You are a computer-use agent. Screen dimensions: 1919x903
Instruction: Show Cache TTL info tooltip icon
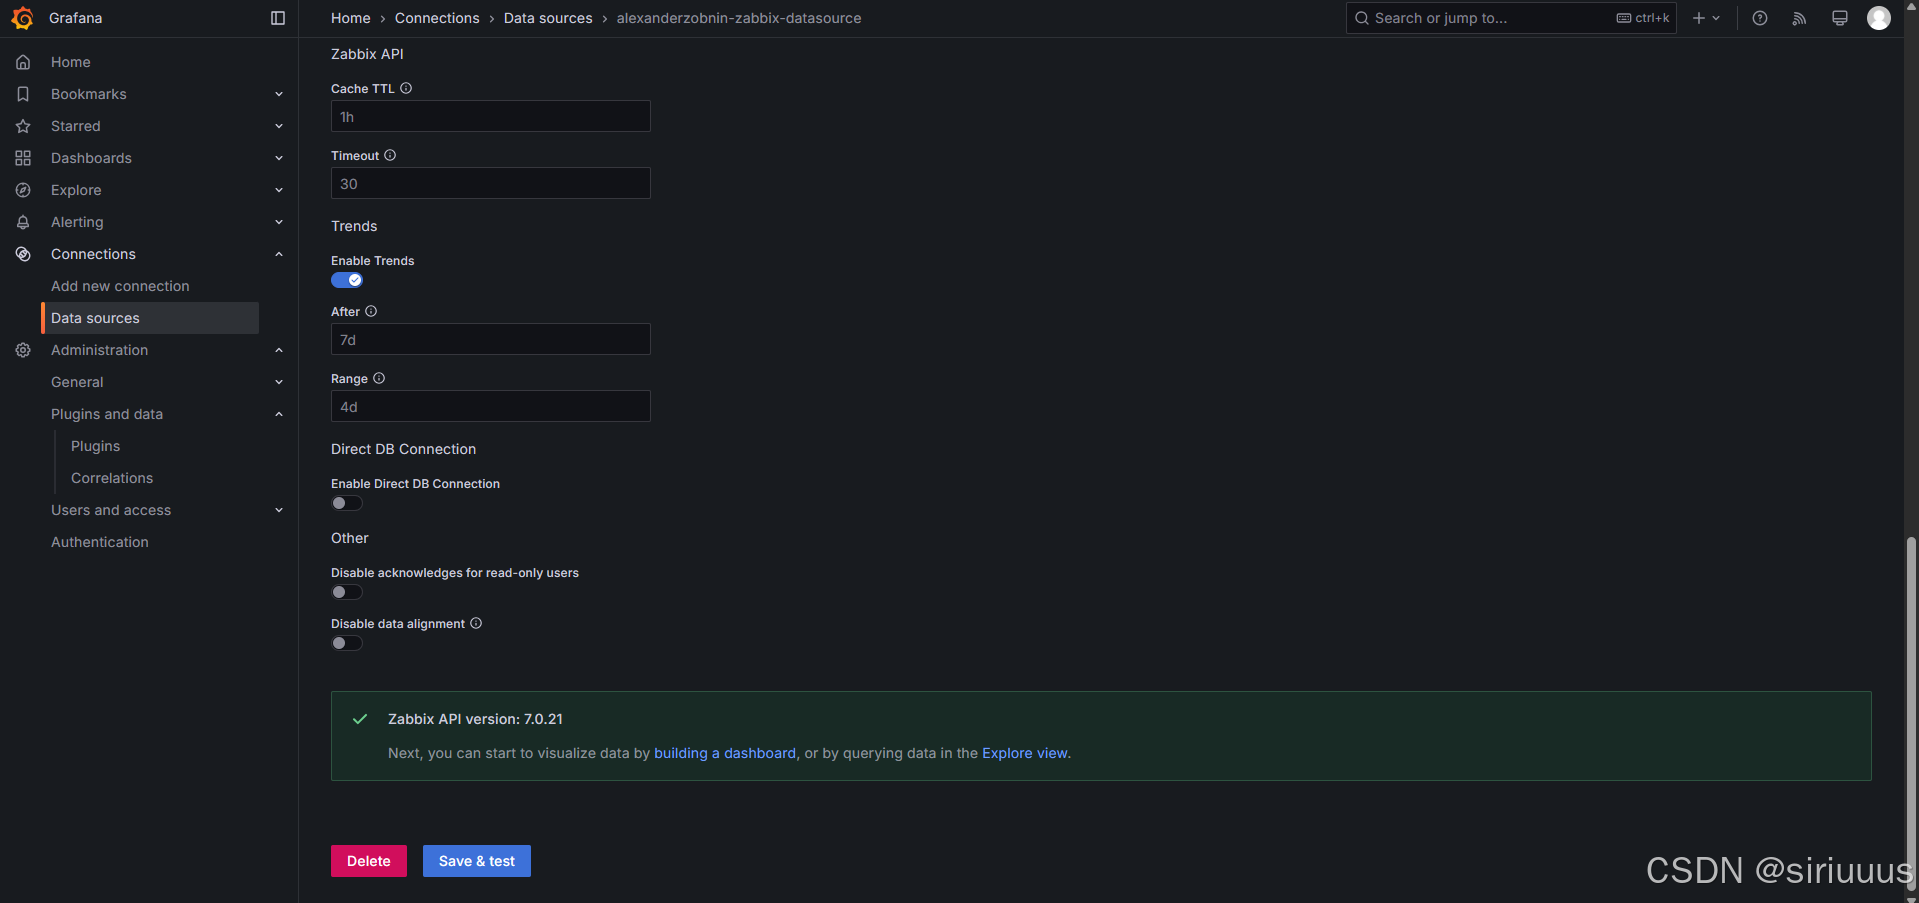tap(406, 88)
